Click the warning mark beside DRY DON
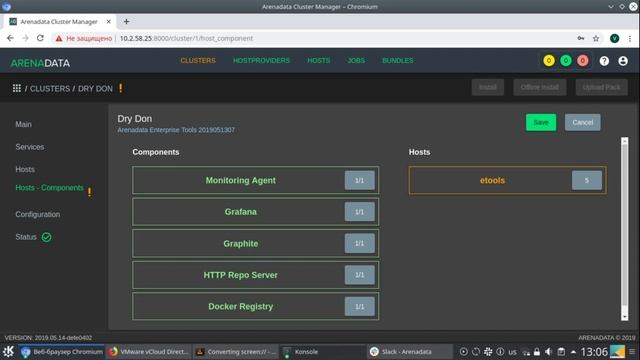640x360 pixels. (x=121, y=88)
